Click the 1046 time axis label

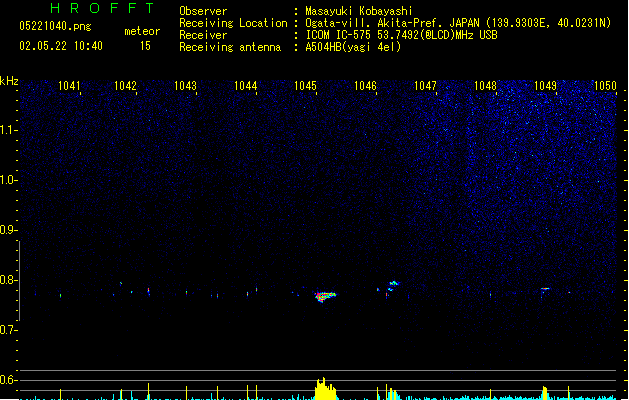point(365,86)
